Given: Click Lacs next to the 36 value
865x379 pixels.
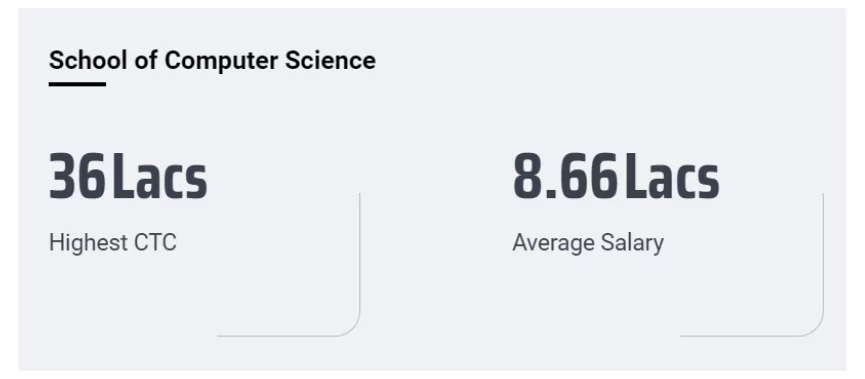Looking at the screenshot, I should 160,176.
